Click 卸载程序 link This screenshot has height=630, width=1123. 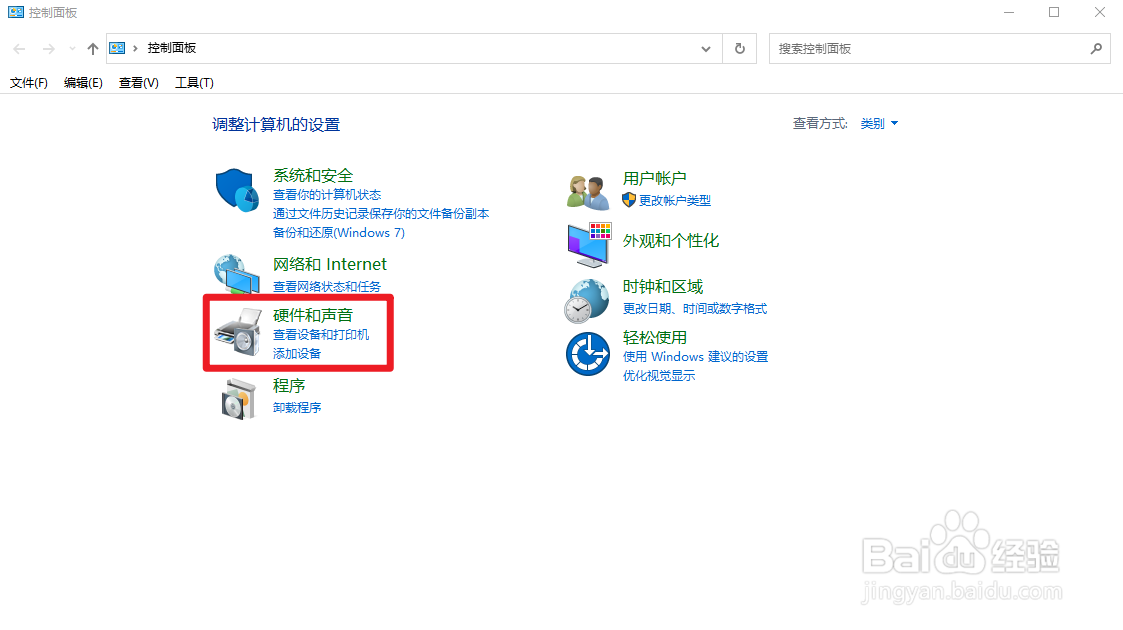297,407
